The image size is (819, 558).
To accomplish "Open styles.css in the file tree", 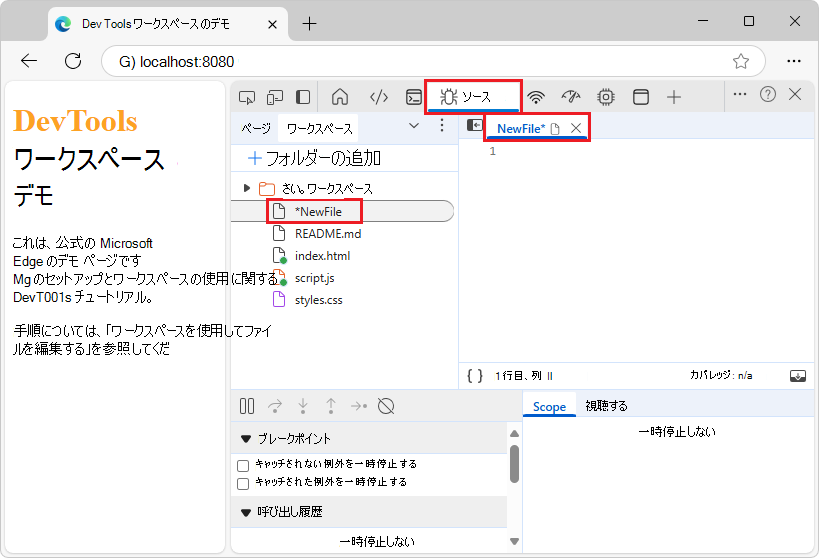I will coord(318,300).
